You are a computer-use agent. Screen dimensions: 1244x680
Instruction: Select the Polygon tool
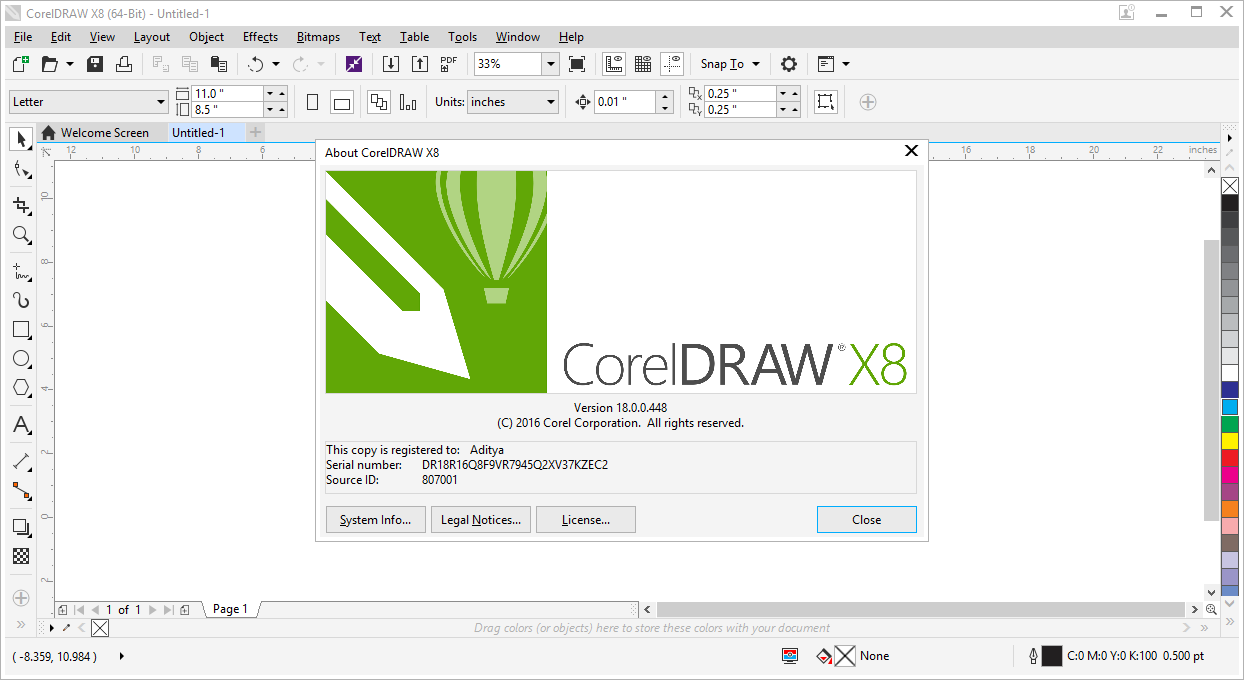(x=21, y=388)
